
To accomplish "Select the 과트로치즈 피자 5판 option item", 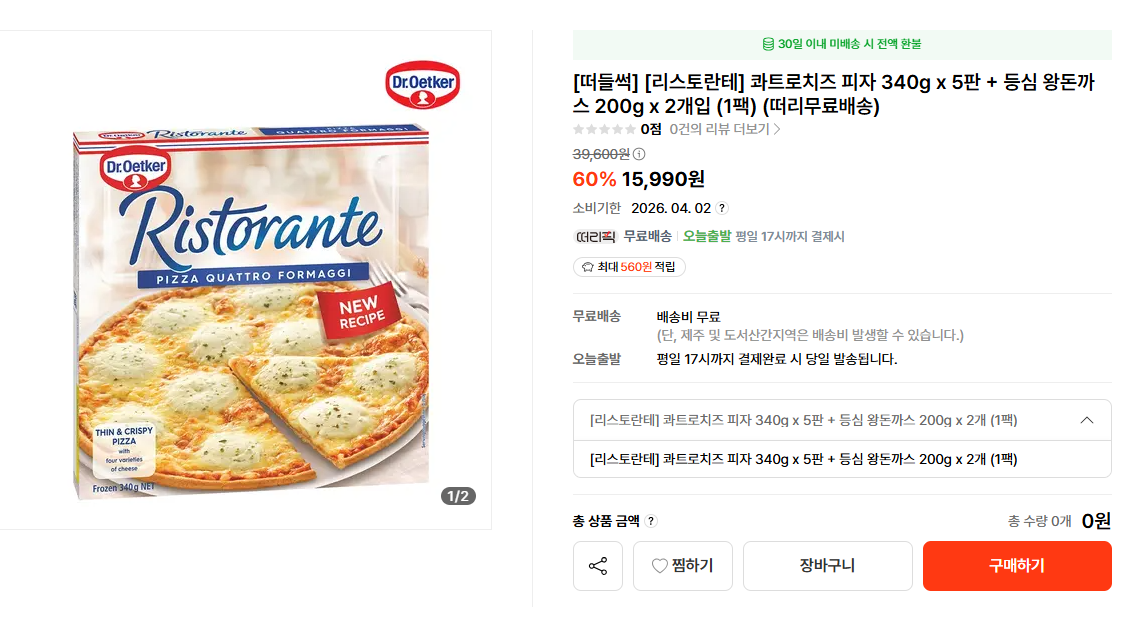I will (x=803, y=459).
